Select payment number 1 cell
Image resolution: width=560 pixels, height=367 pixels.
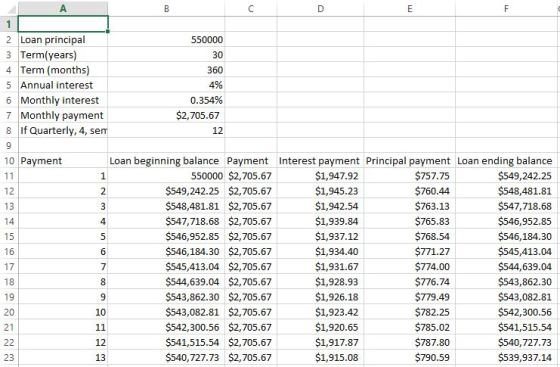[x=63, y=176]
